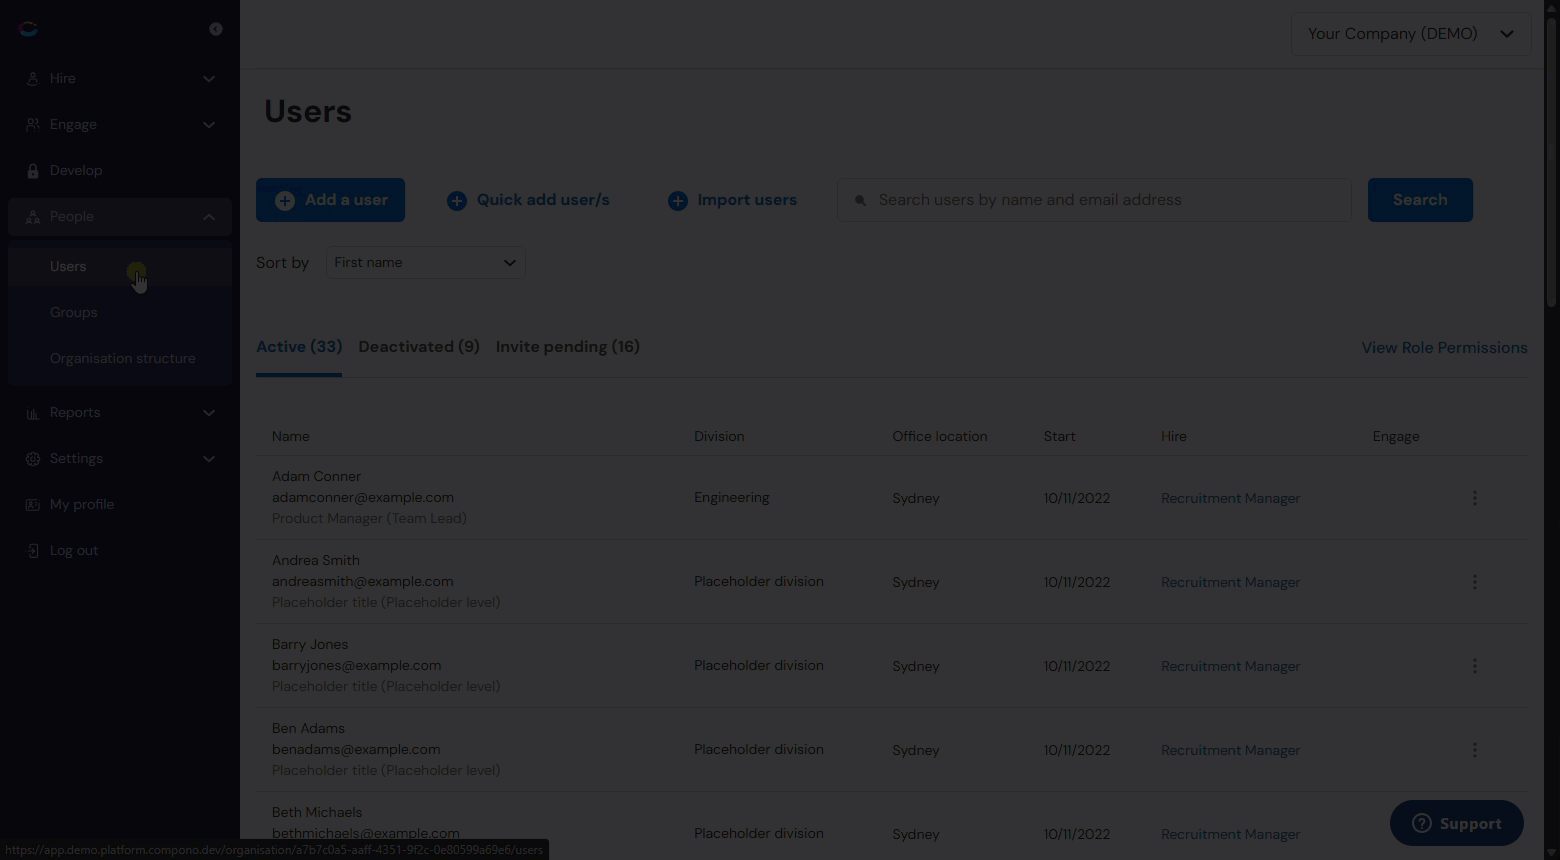Viewport: 1560px width, 860px height.
Task: Click the Develop lock icon
Action: click(x=33, y=170)
